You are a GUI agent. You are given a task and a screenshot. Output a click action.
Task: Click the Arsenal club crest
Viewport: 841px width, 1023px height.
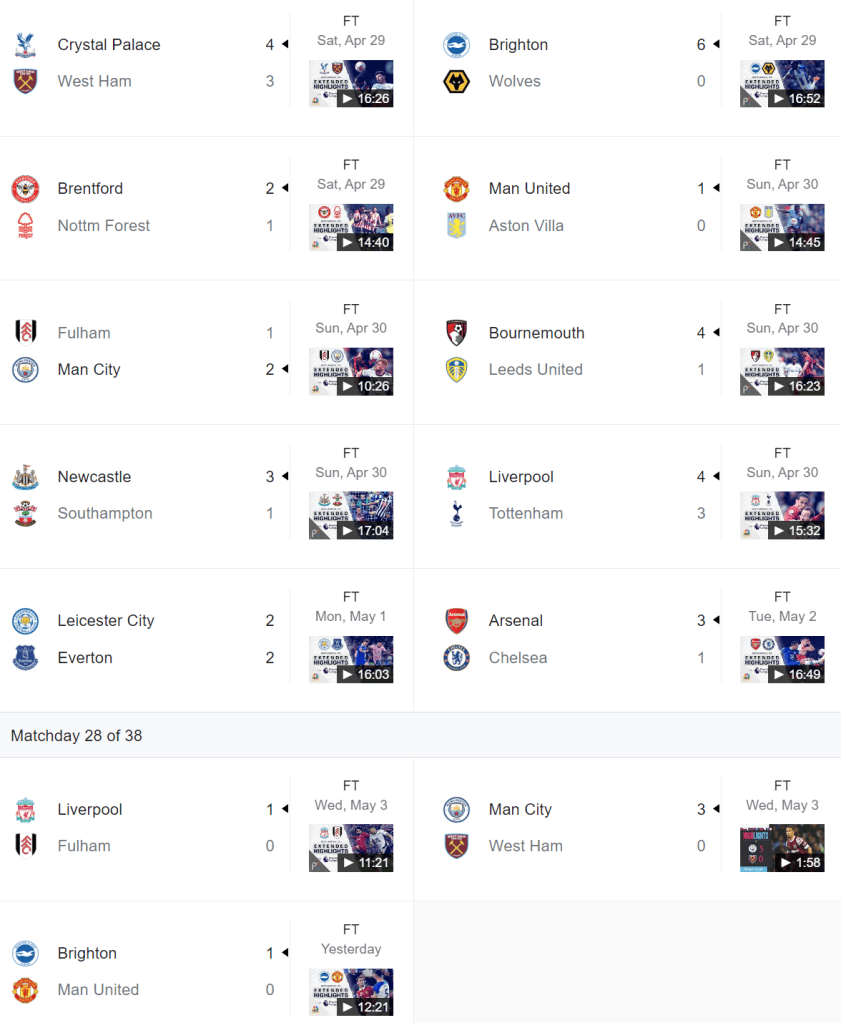coord(456,621)
